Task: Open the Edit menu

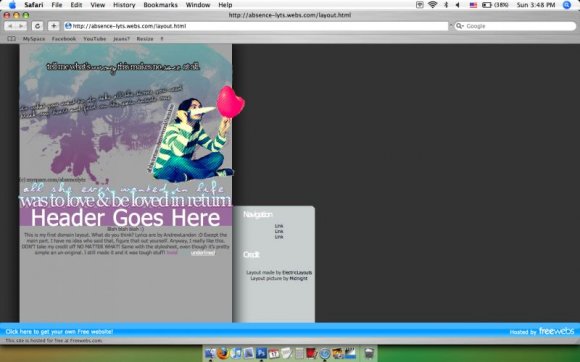Action: 76,5
